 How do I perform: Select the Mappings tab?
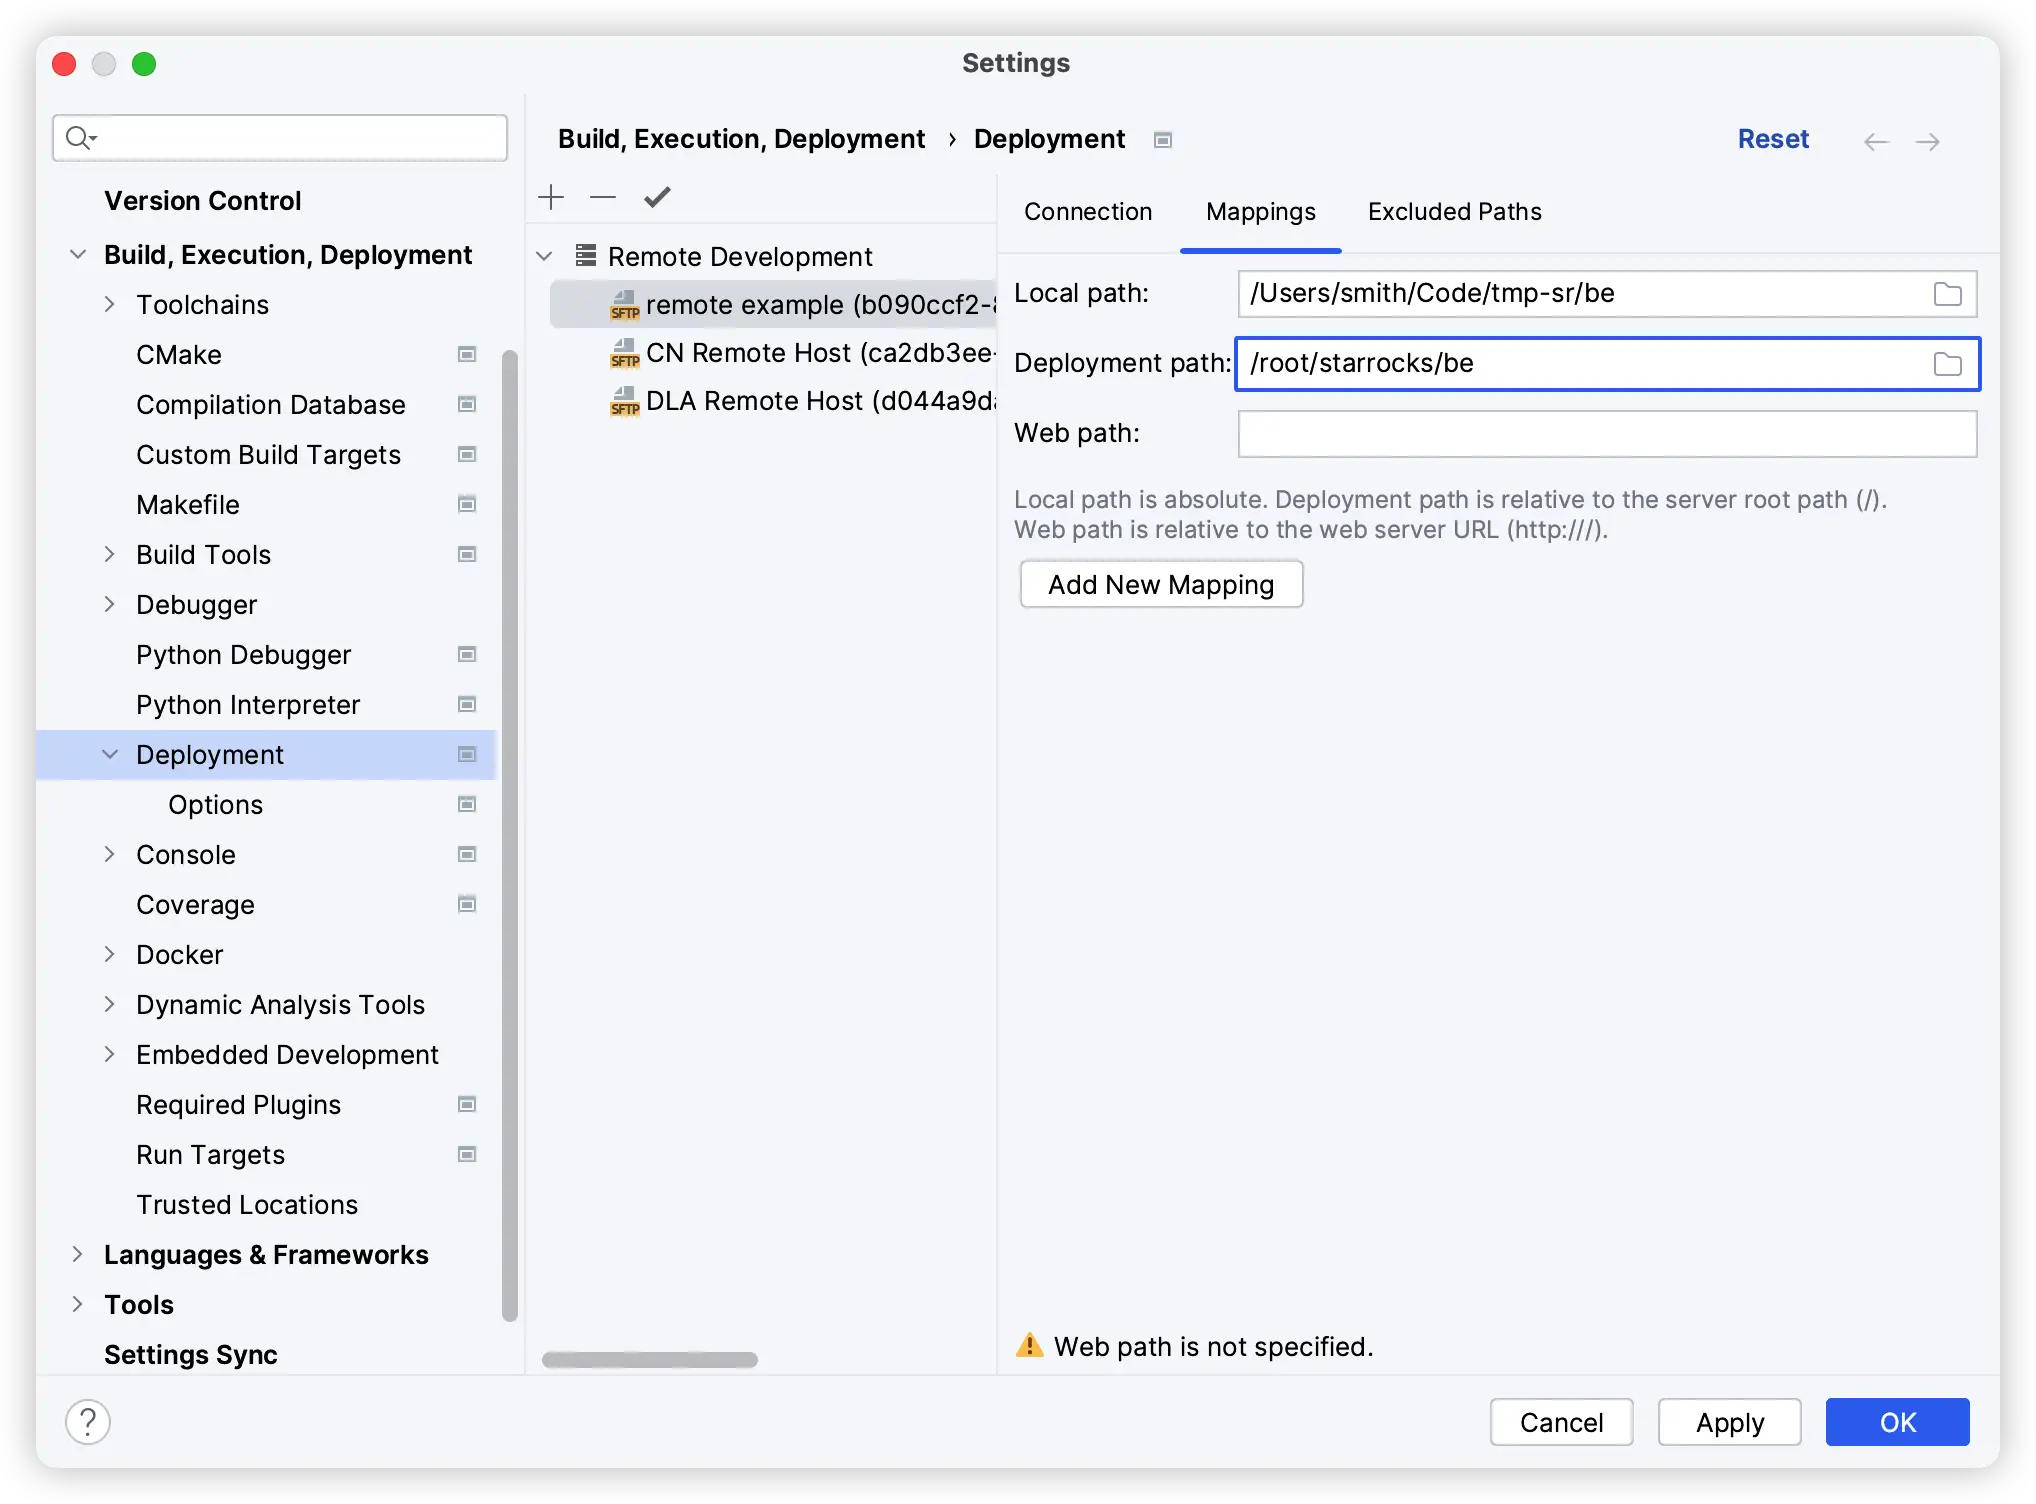pyautogui.click(x=1260, y=209)
